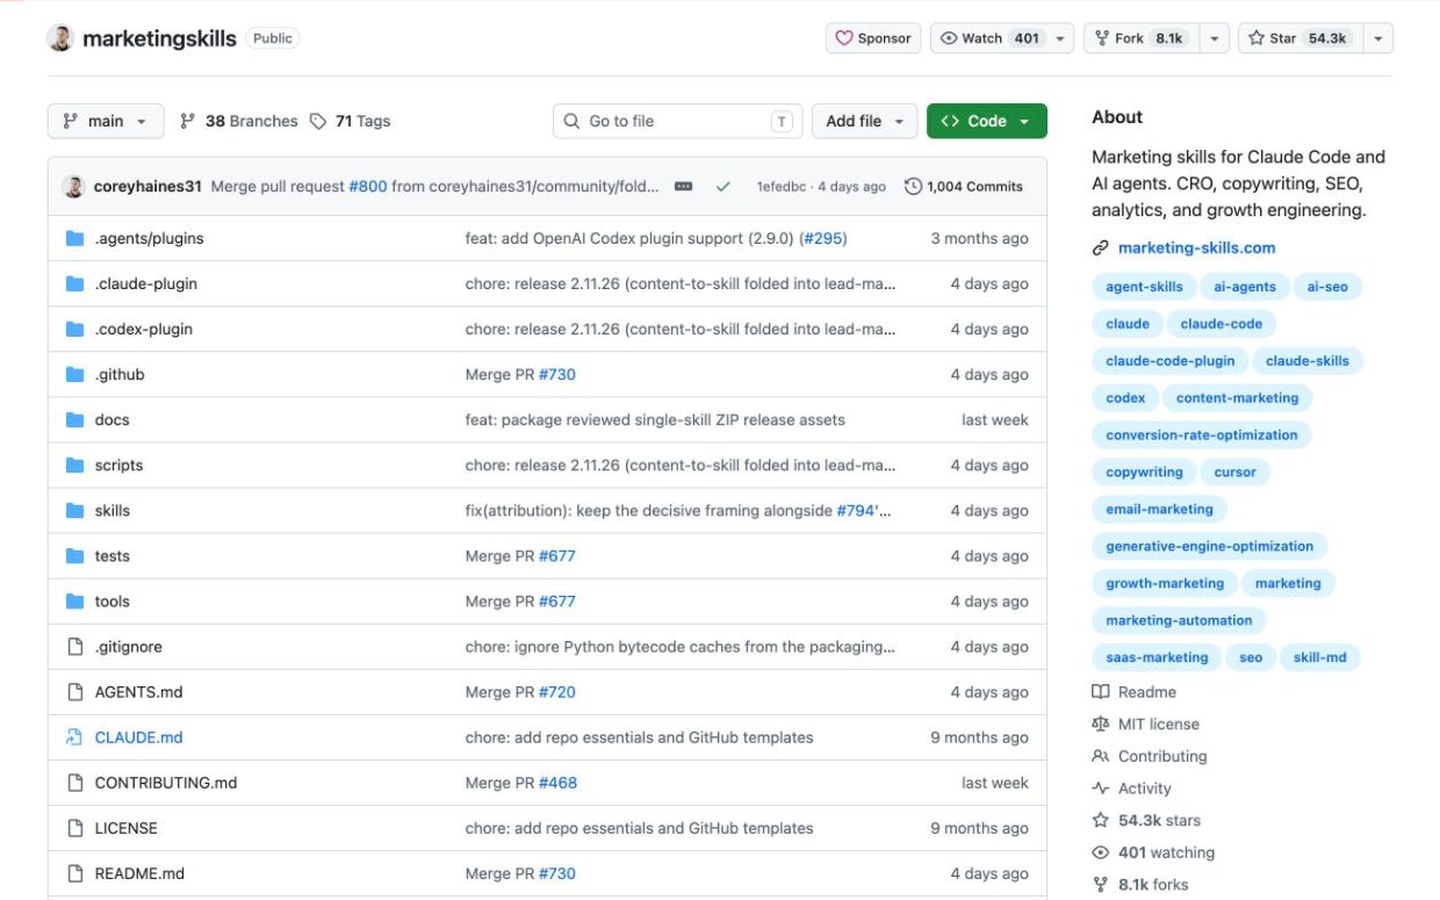The width and height of the screenshot is (1440, 900).
Task: Focus the Go to file search box
Action: [676, 121]
